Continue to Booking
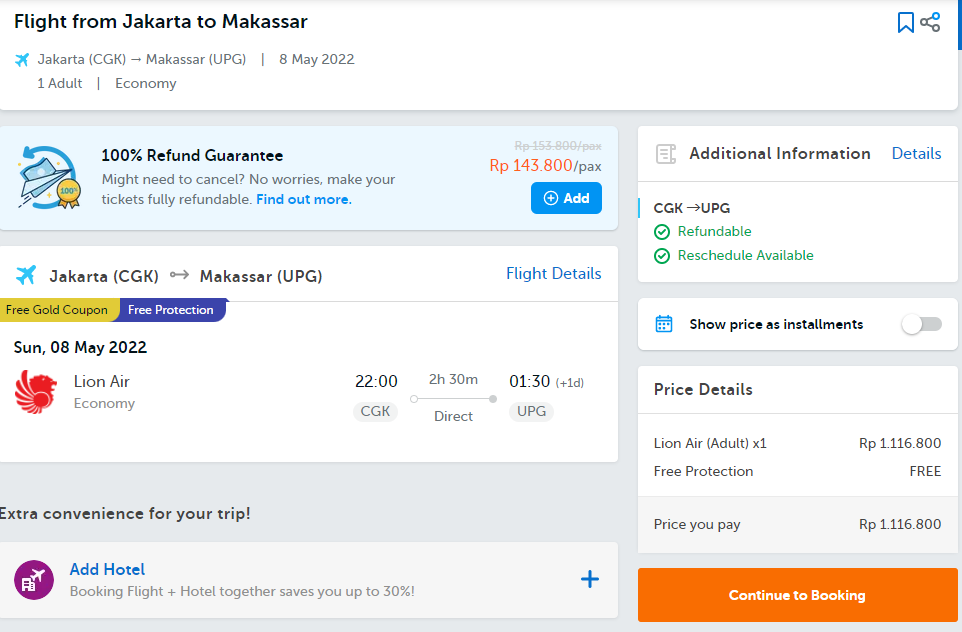Image resolution: width=962 pixels, height=632 pixels. (x=798, y=595)
